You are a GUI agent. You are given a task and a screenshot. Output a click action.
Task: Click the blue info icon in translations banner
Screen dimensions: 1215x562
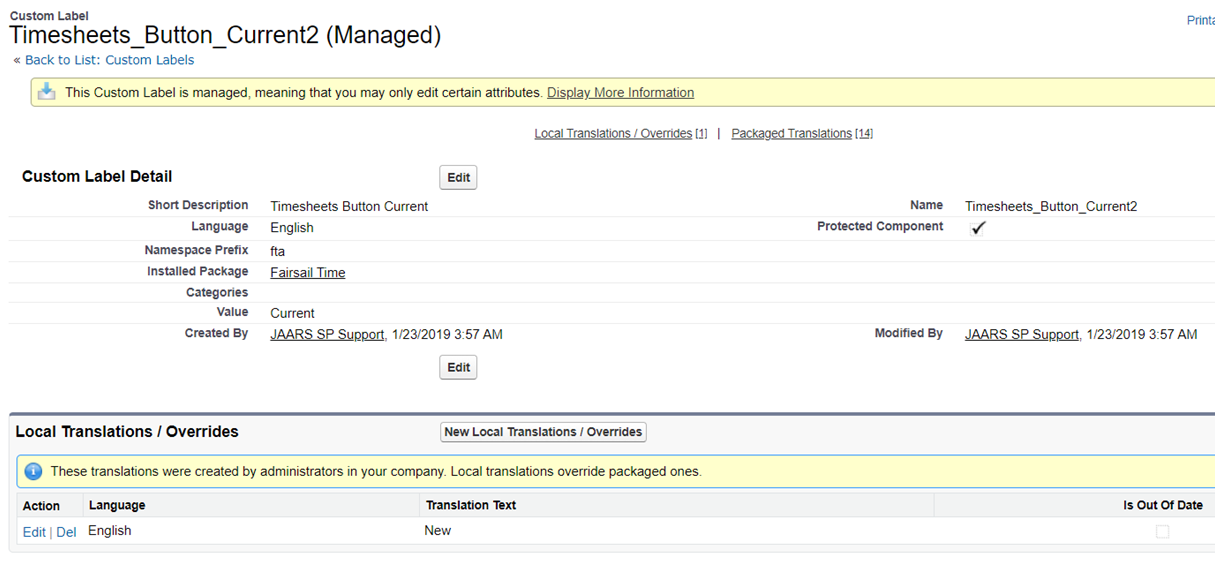click(33, 471)
